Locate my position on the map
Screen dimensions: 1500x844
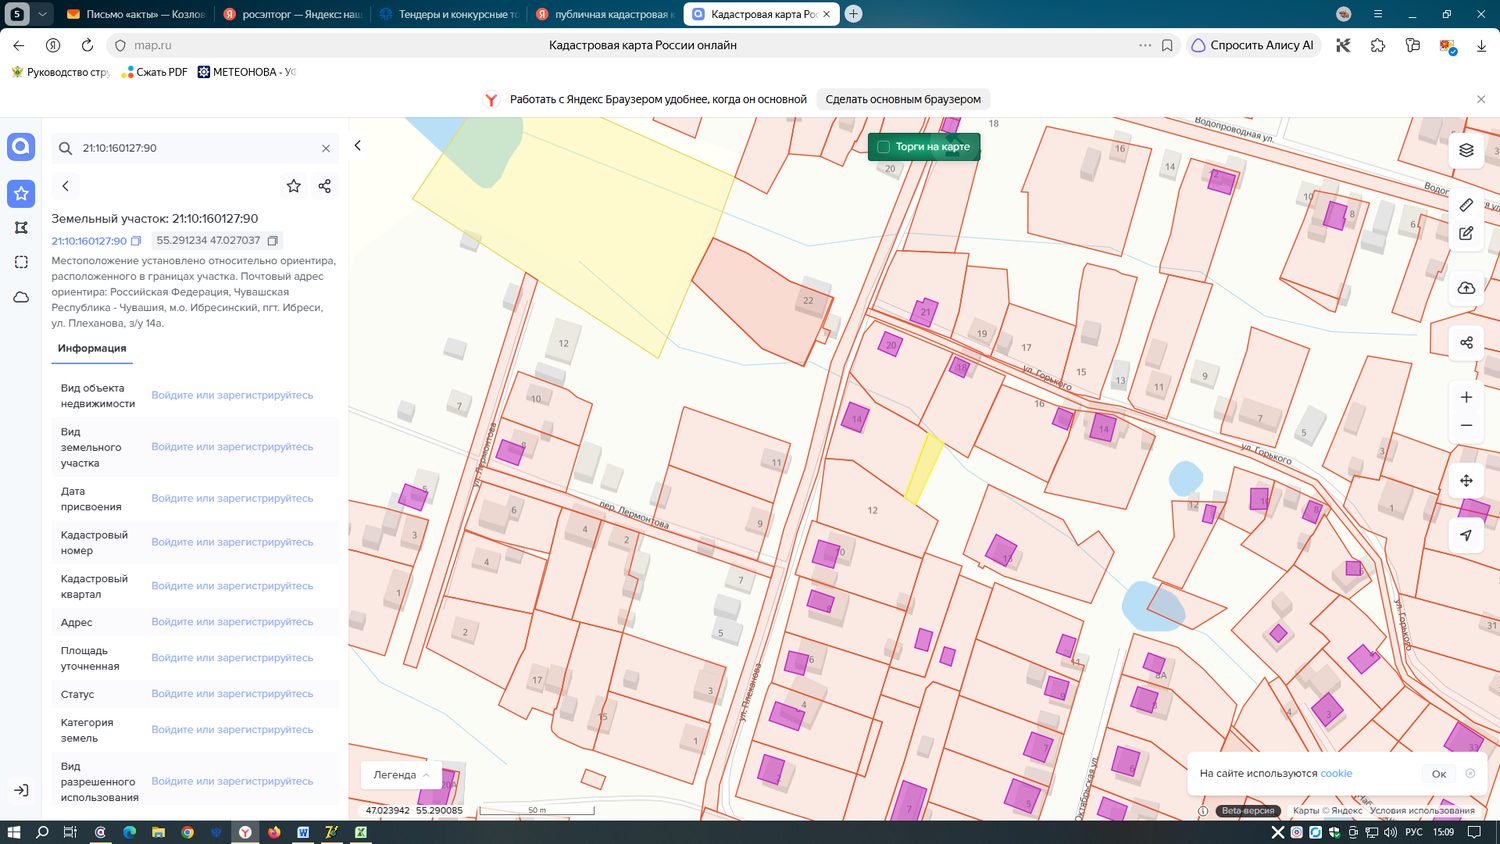[x=1466, y=535]
